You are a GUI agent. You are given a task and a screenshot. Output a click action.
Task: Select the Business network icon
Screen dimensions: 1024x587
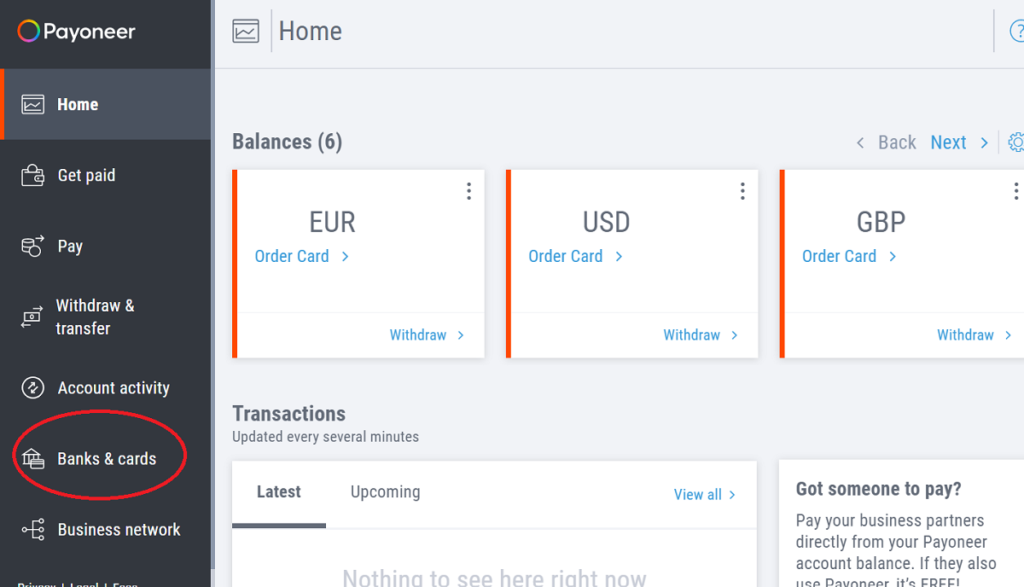point(31,529)
